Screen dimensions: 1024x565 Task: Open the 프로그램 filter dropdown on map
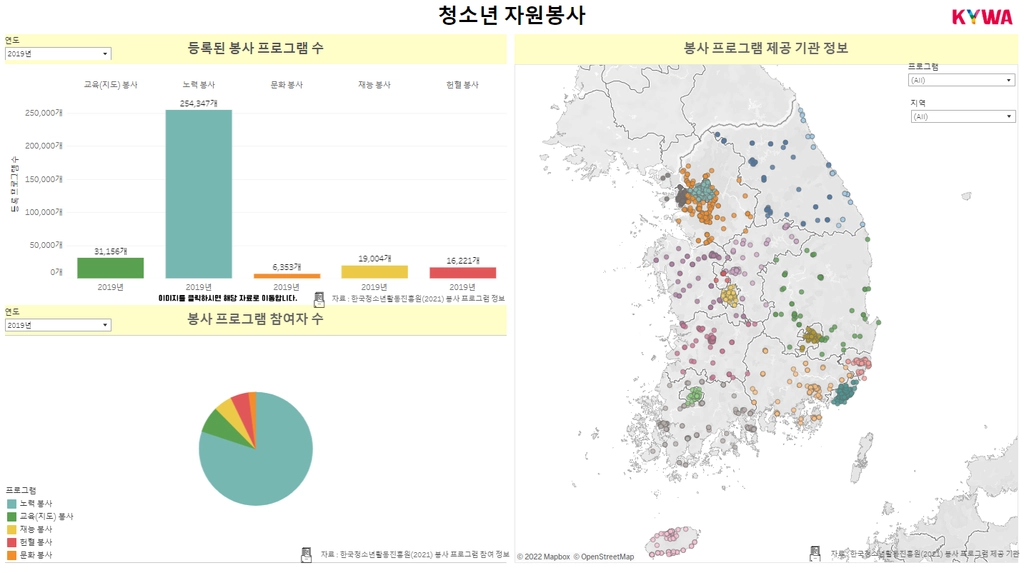pos(961,80)
